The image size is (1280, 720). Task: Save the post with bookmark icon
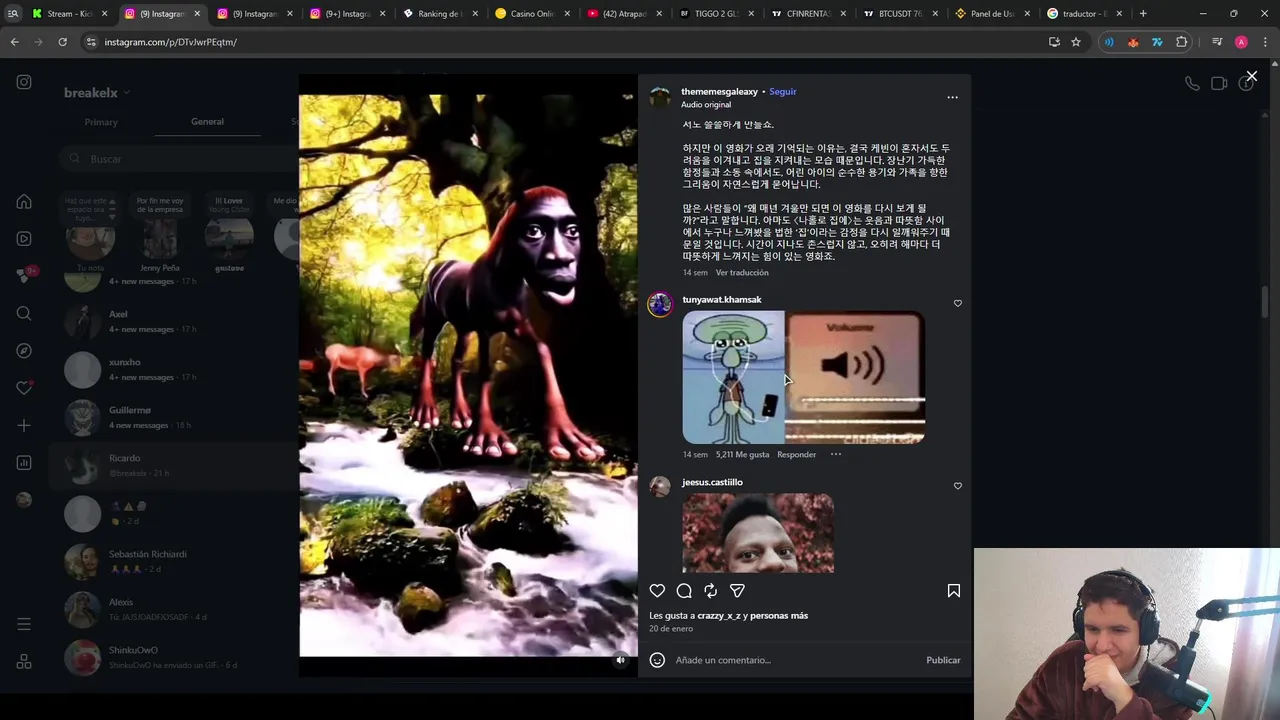coord(953,591)
